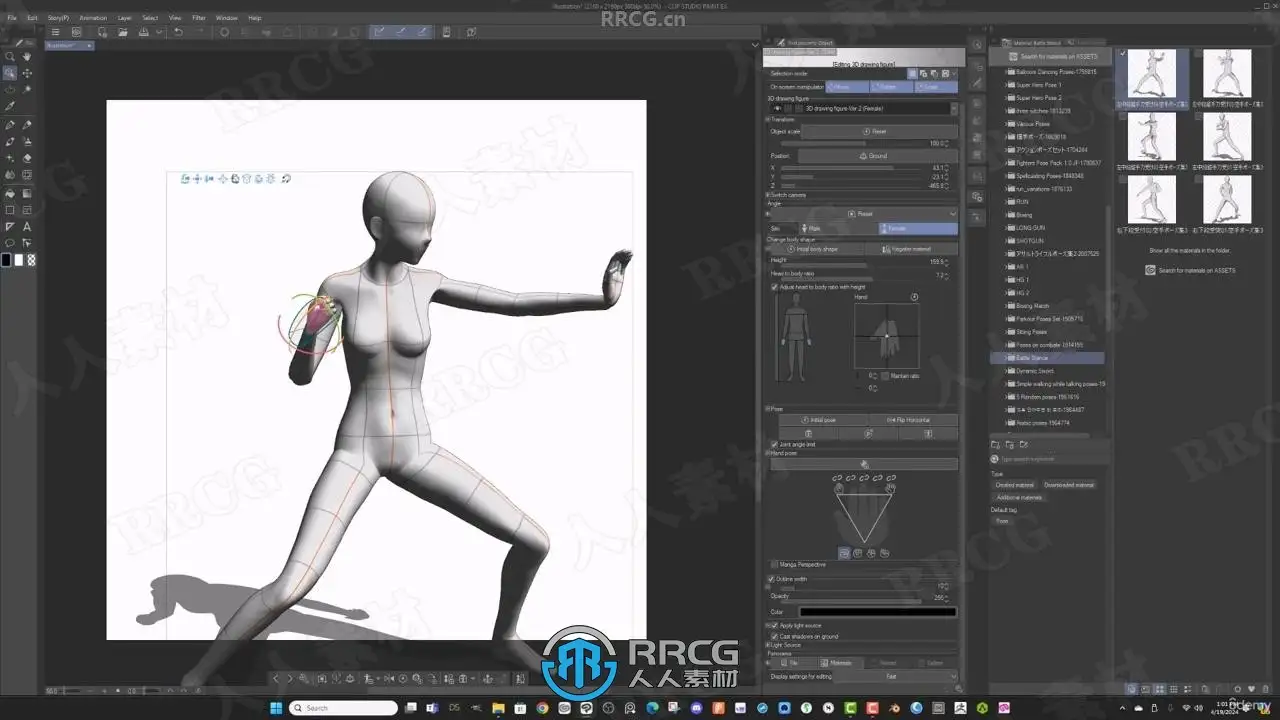Open the File menu
This screenshot has width=1280, height=720.
pyautogui.click(x=12, y=18)
